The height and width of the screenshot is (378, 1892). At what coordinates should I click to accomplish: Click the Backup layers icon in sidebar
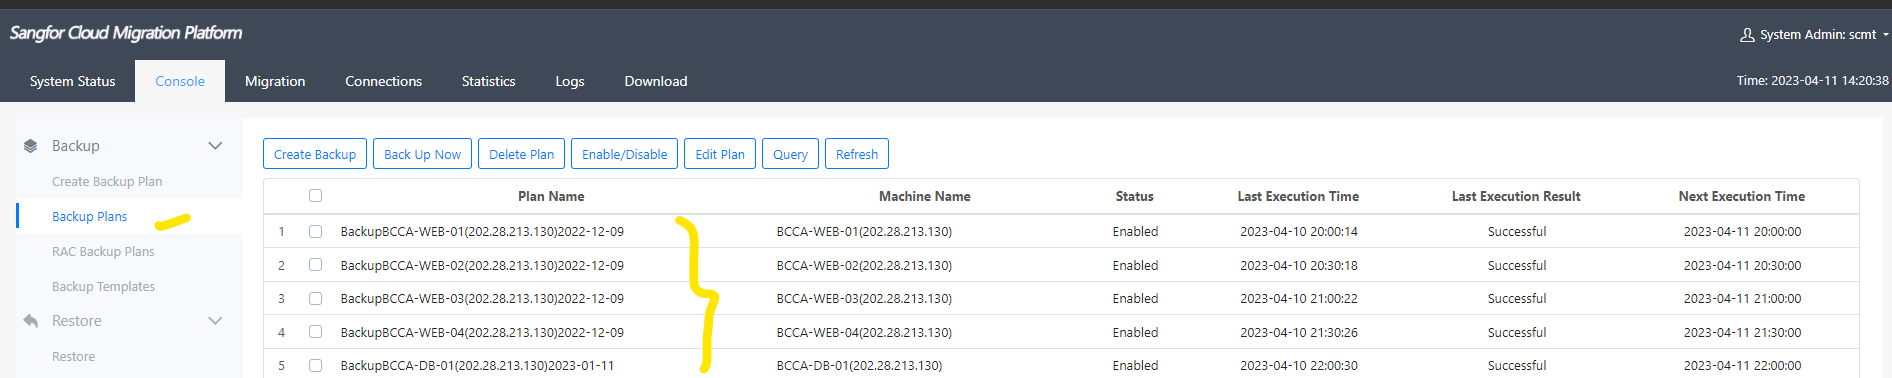coord(30,146)
